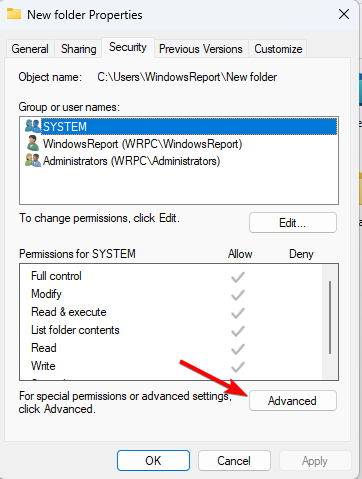The image size is (362, 479).
Task: Switch to the Sharing tab
Action: (x=79, y=49)
